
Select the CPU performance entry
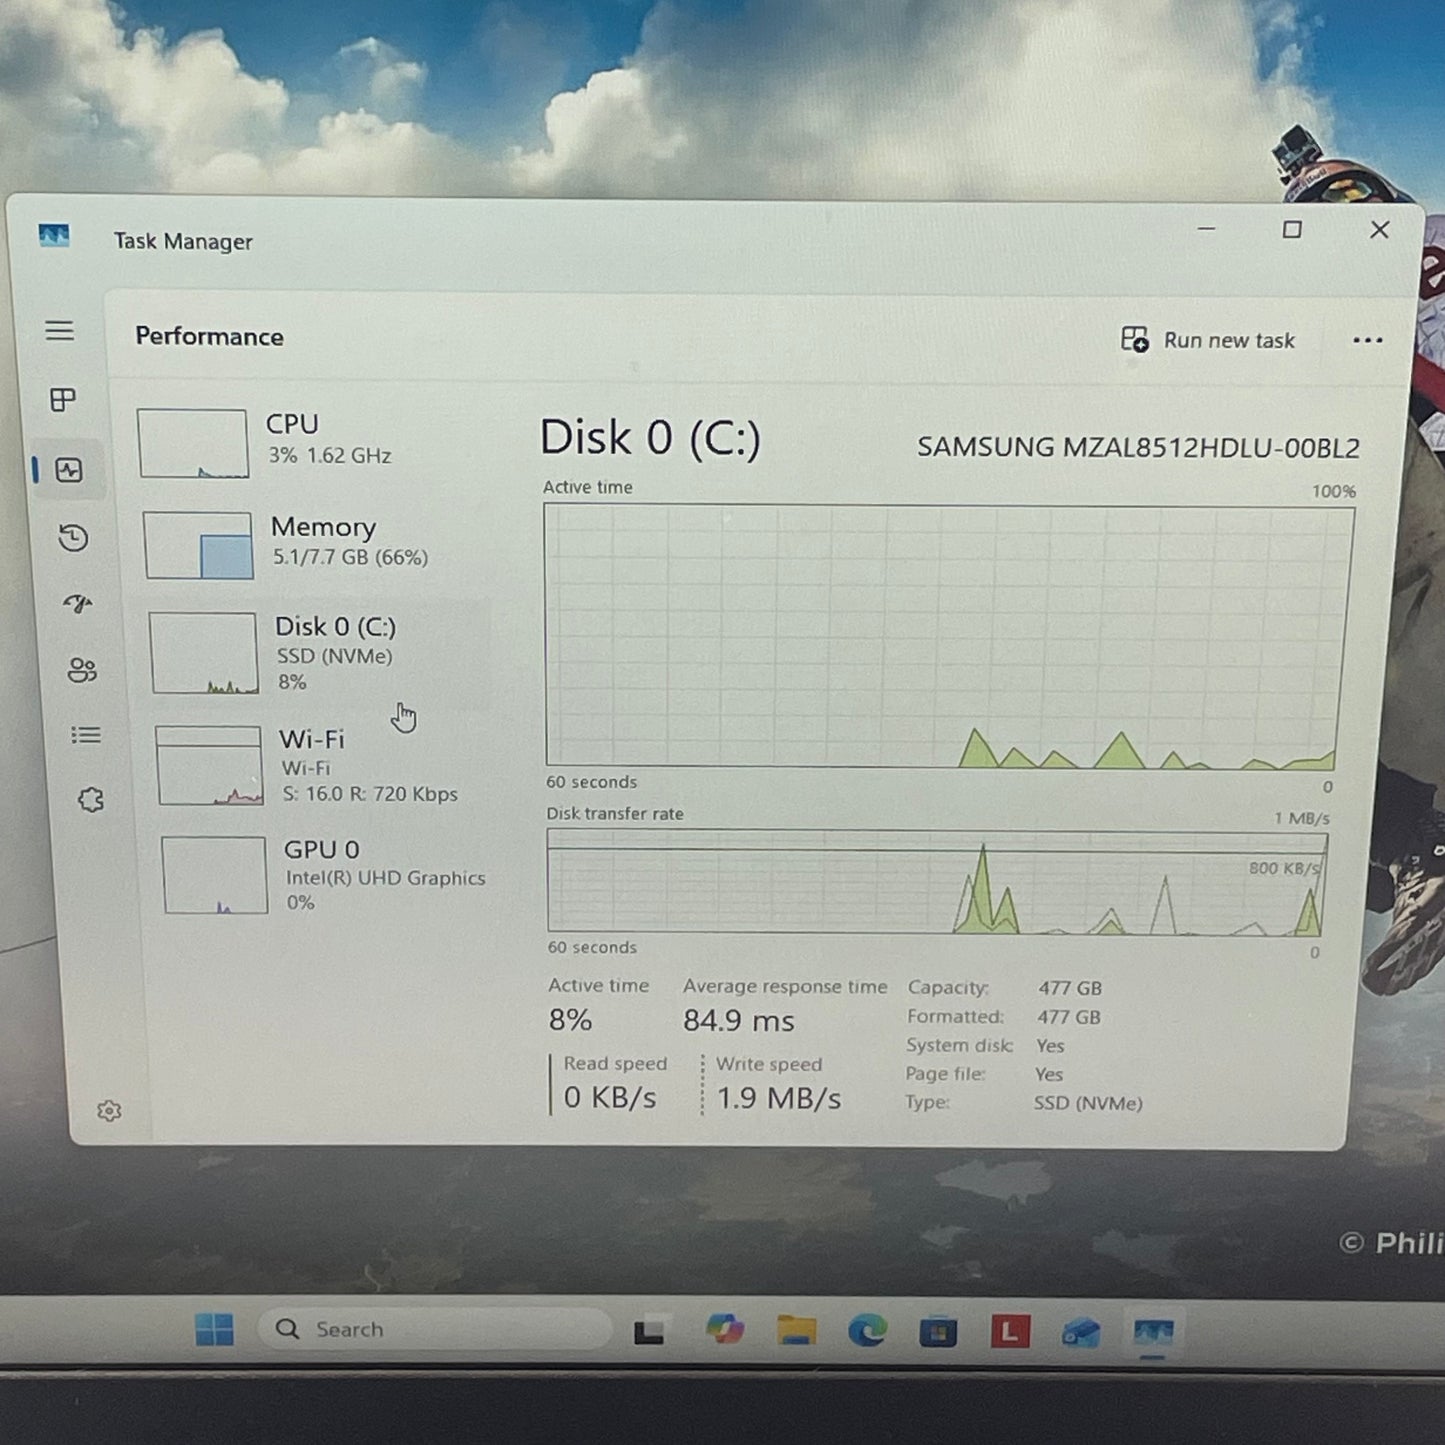coord(312,441)
